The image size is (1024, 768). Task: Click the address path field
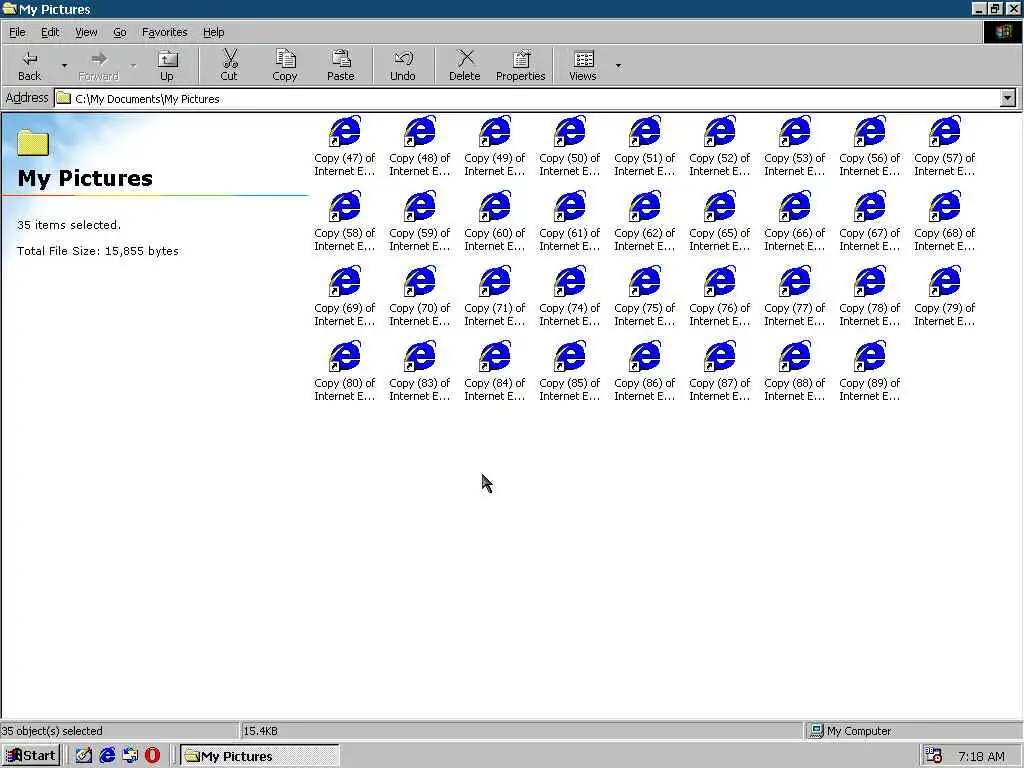click(528, 99)
